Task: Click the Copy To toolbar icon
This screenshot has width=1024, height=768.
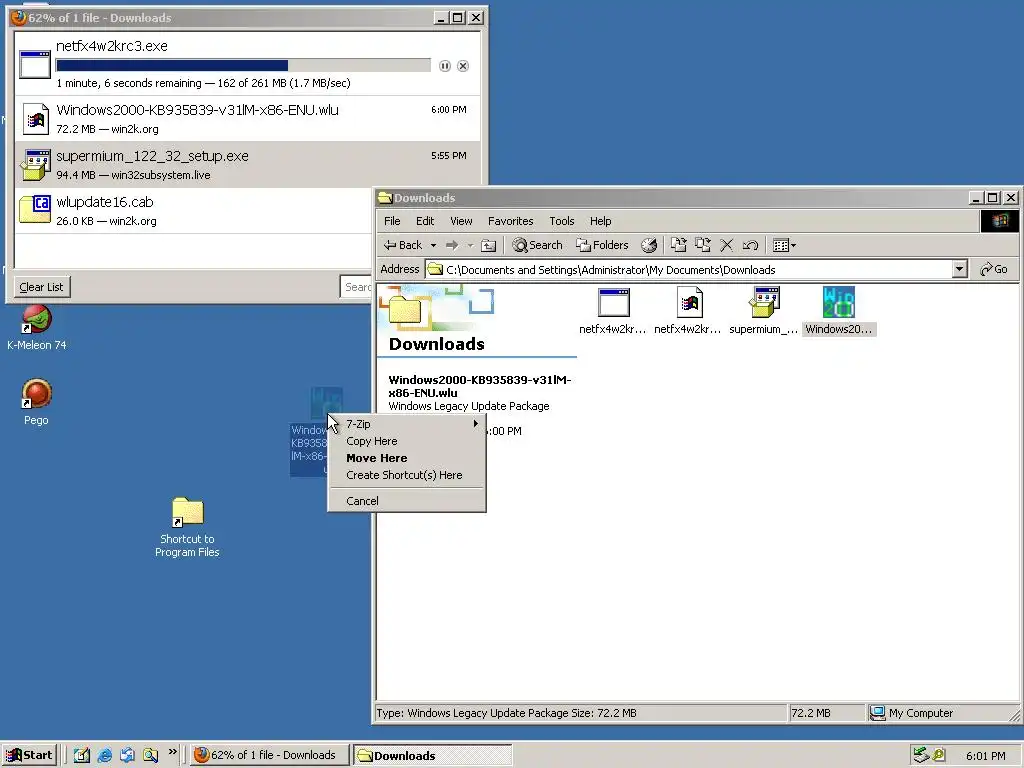Action: (x=703, y=245)
